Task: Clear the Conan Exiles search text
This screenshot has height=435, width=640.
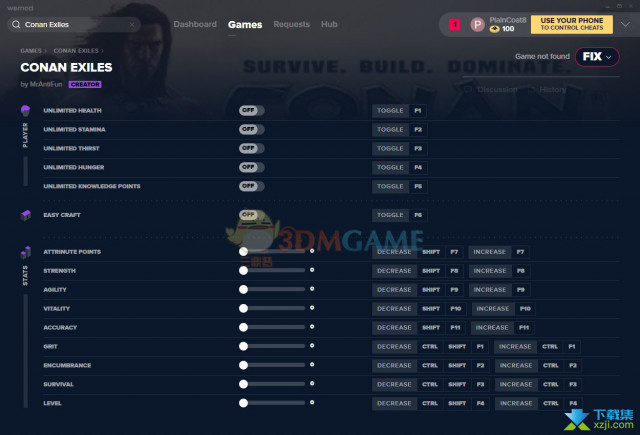Action: (x=132, y=24)
